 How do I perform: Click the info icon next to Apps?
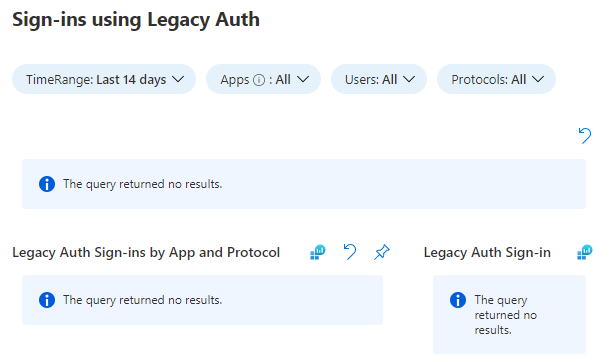259,80
